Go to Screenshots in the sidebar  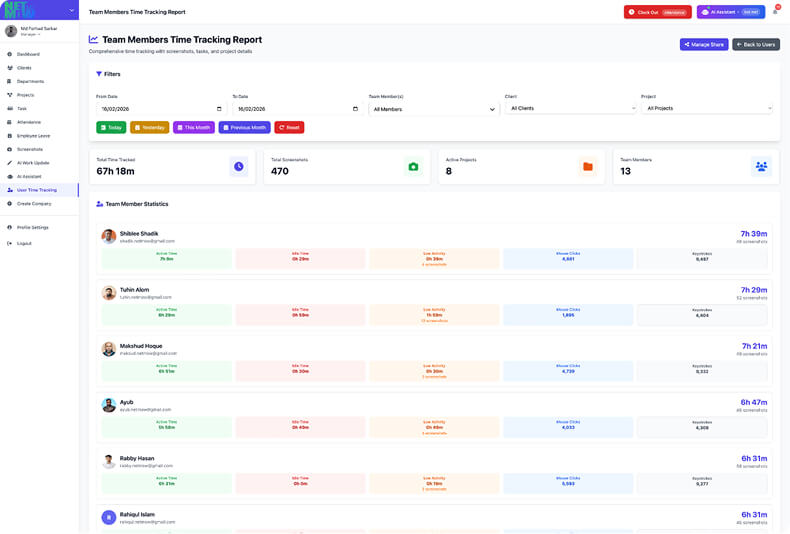click(29, 149)
